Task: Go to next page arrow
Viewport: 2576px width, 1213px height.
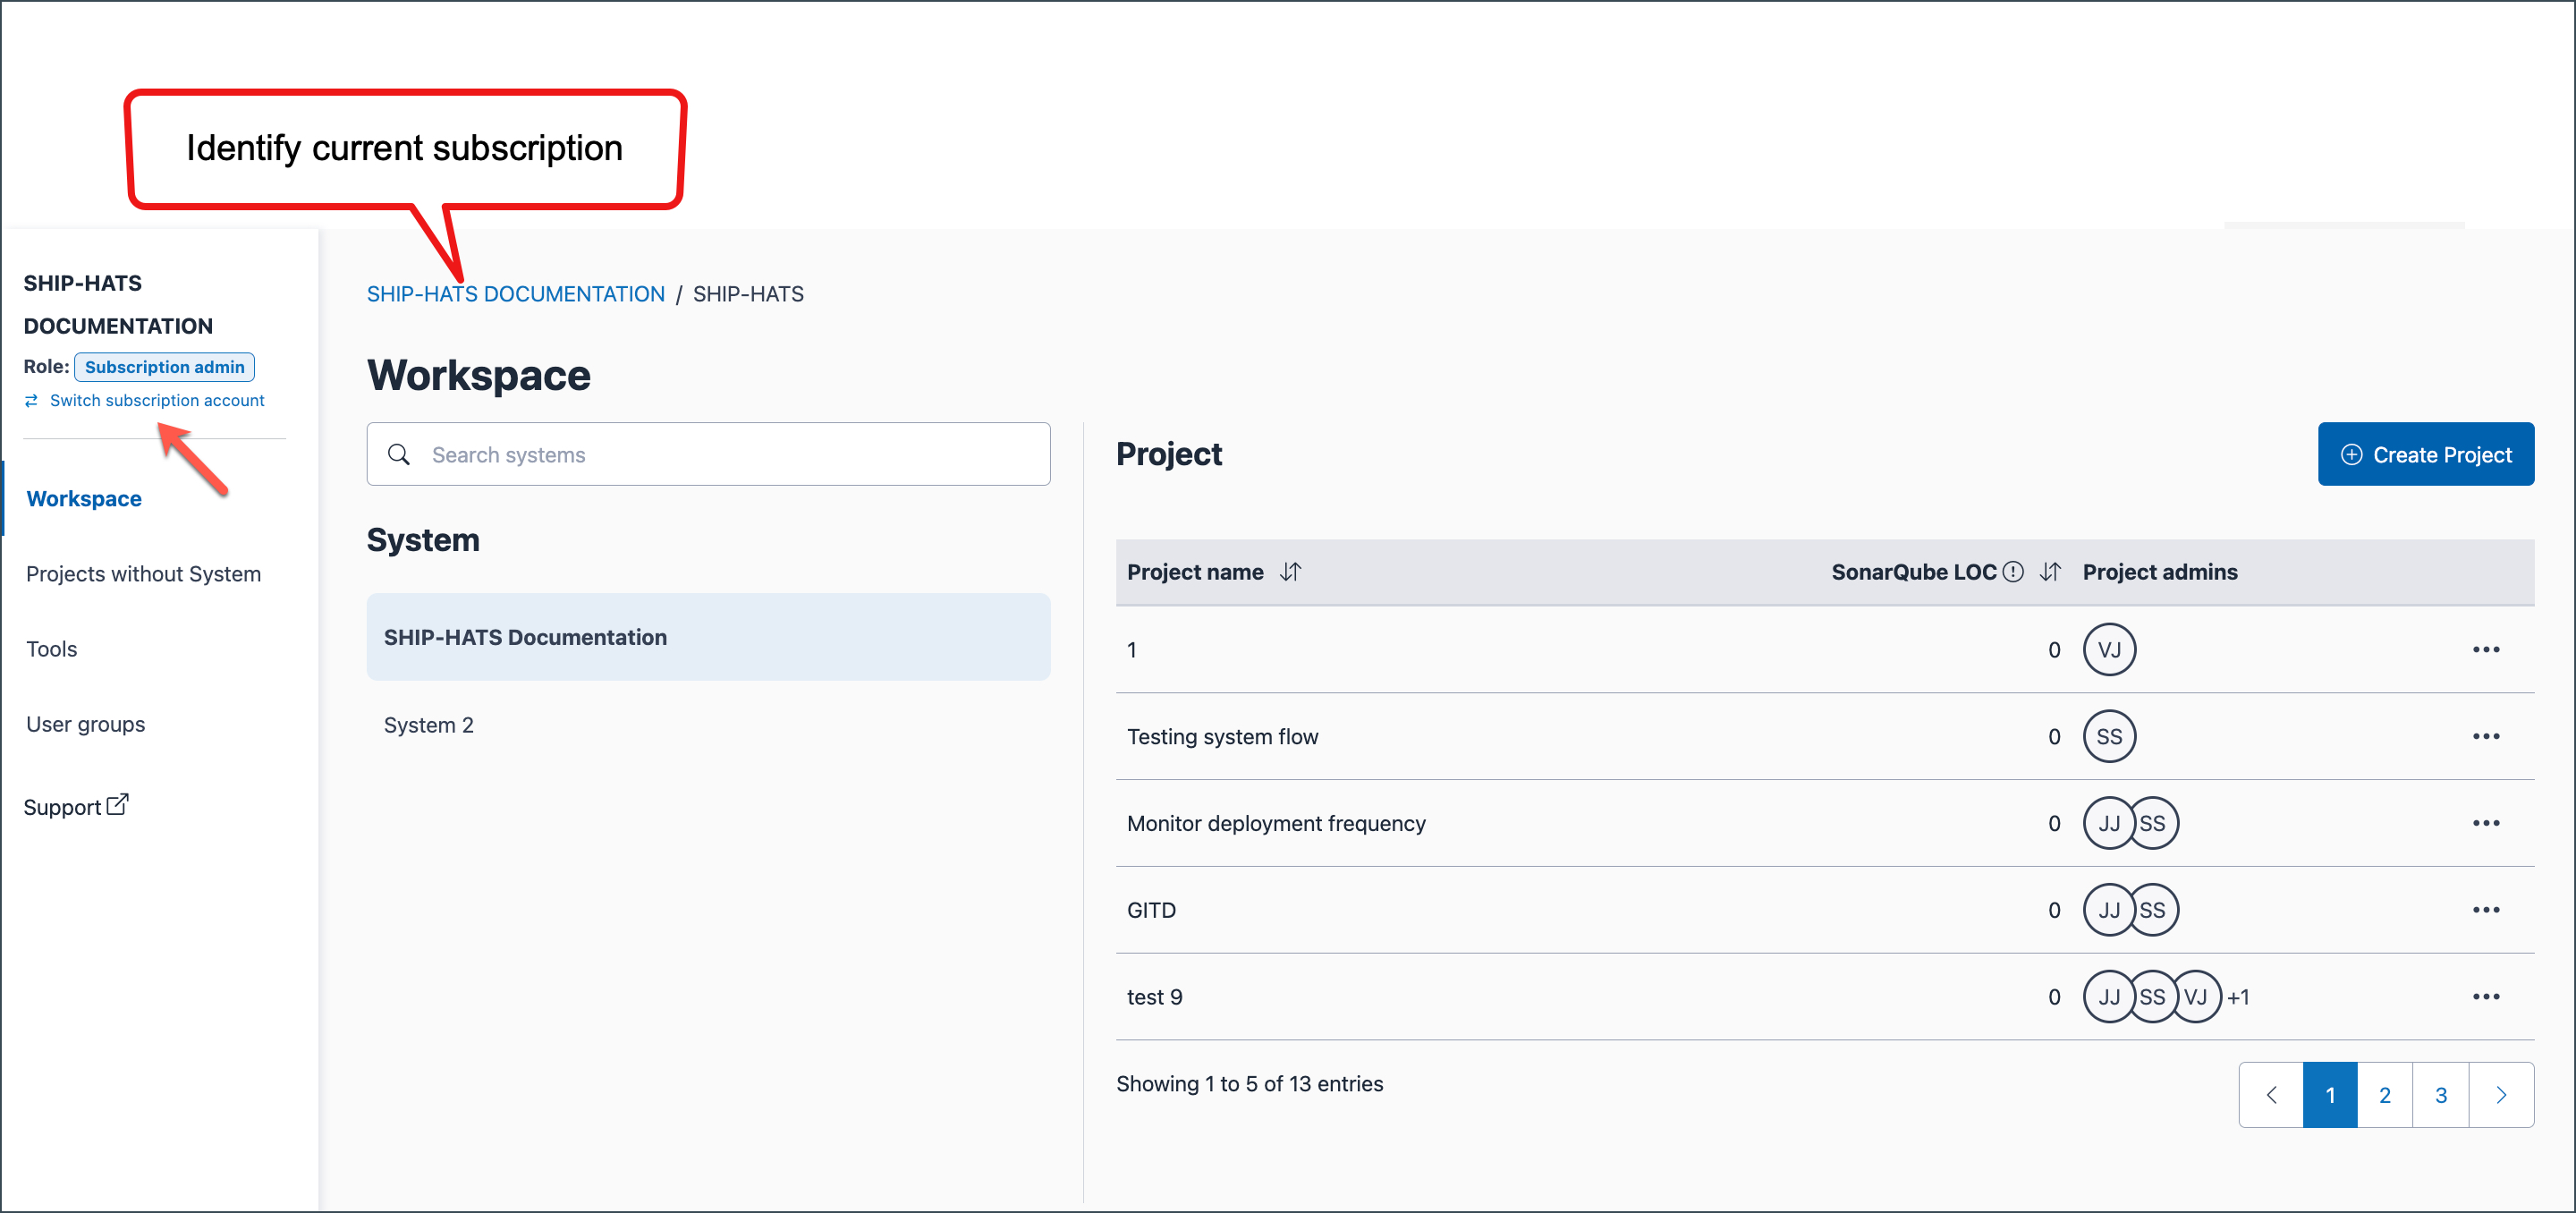Action: click(2501, 1095)
